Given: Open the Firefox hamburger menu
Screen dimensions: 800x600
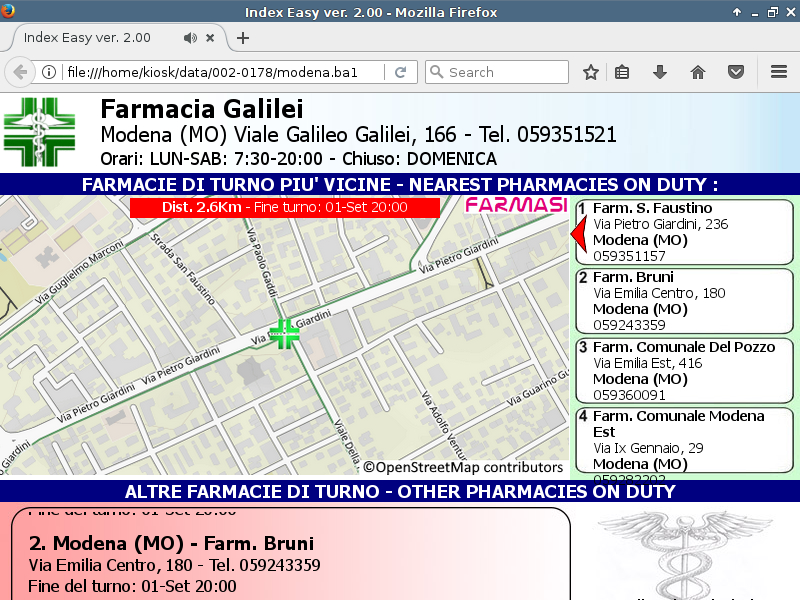Looking at the screenshot, I should pos(779,72).
